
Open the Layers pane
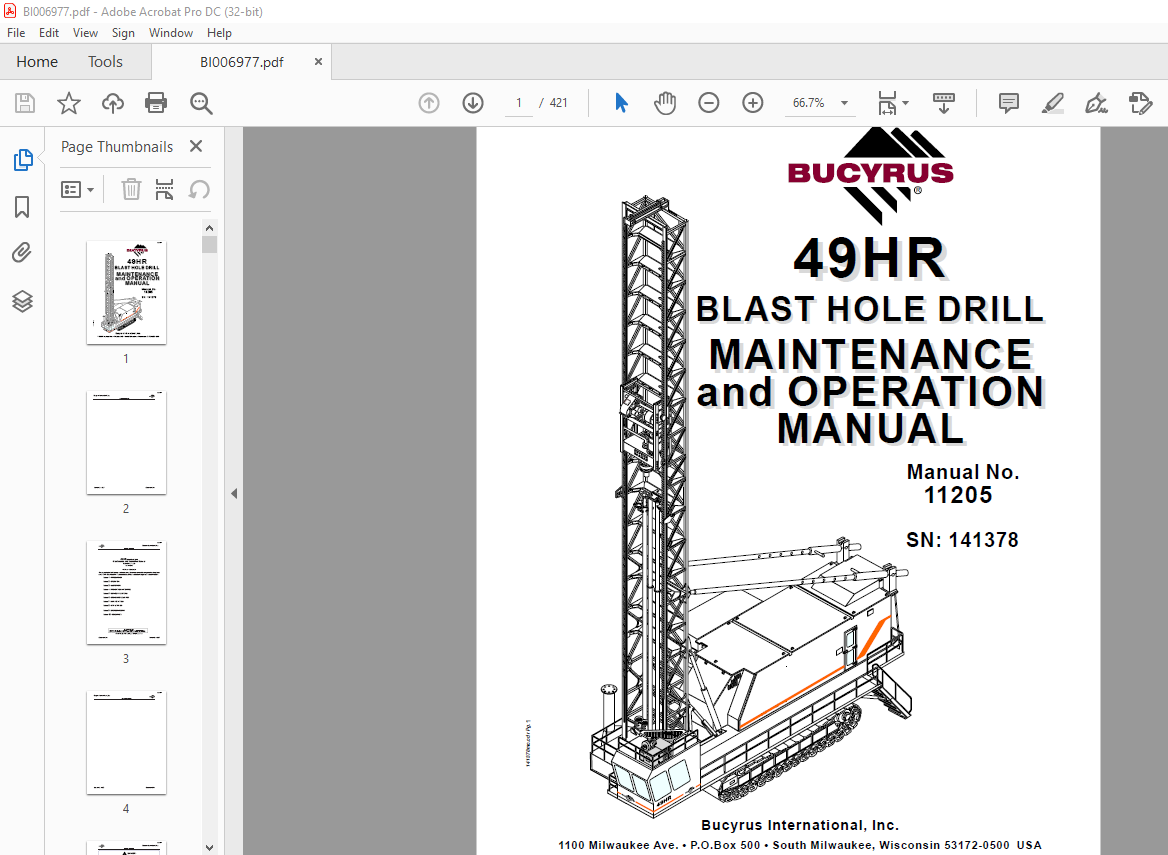coord(22,301)
